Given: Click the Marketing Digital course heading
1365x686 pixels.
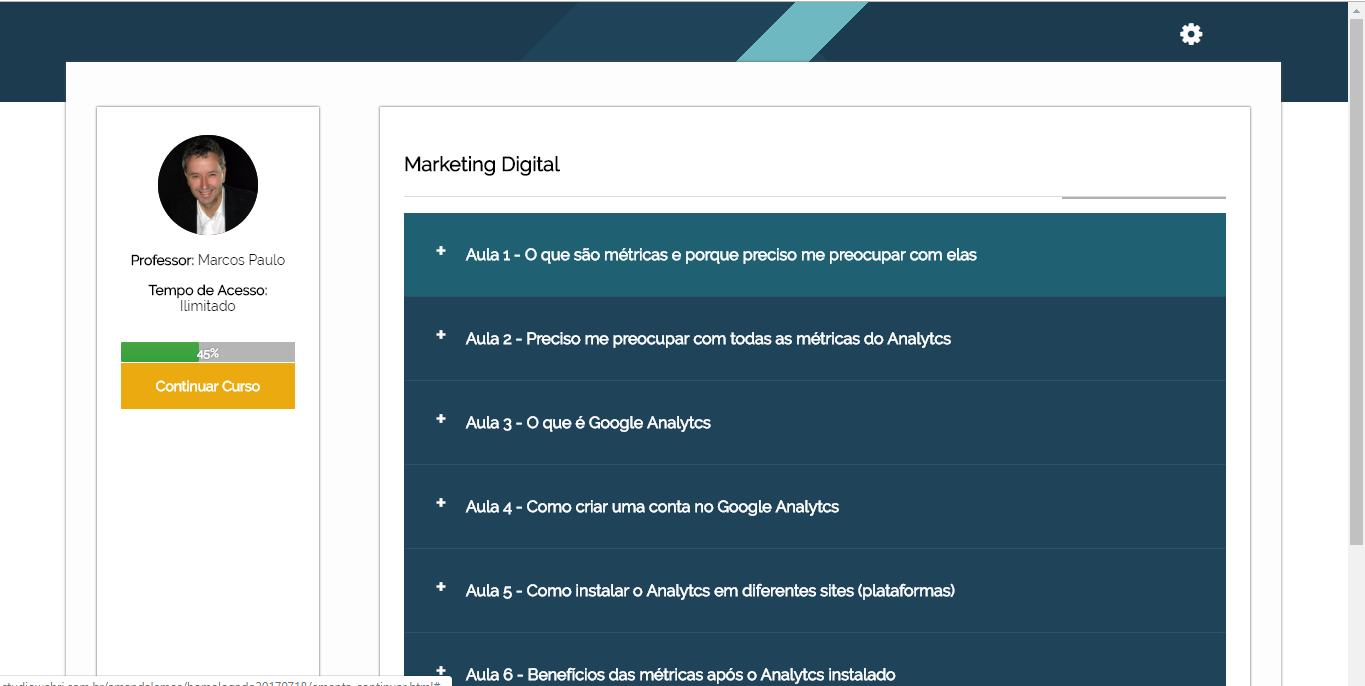Looking at the screenshot, I should tap(482, 165).
